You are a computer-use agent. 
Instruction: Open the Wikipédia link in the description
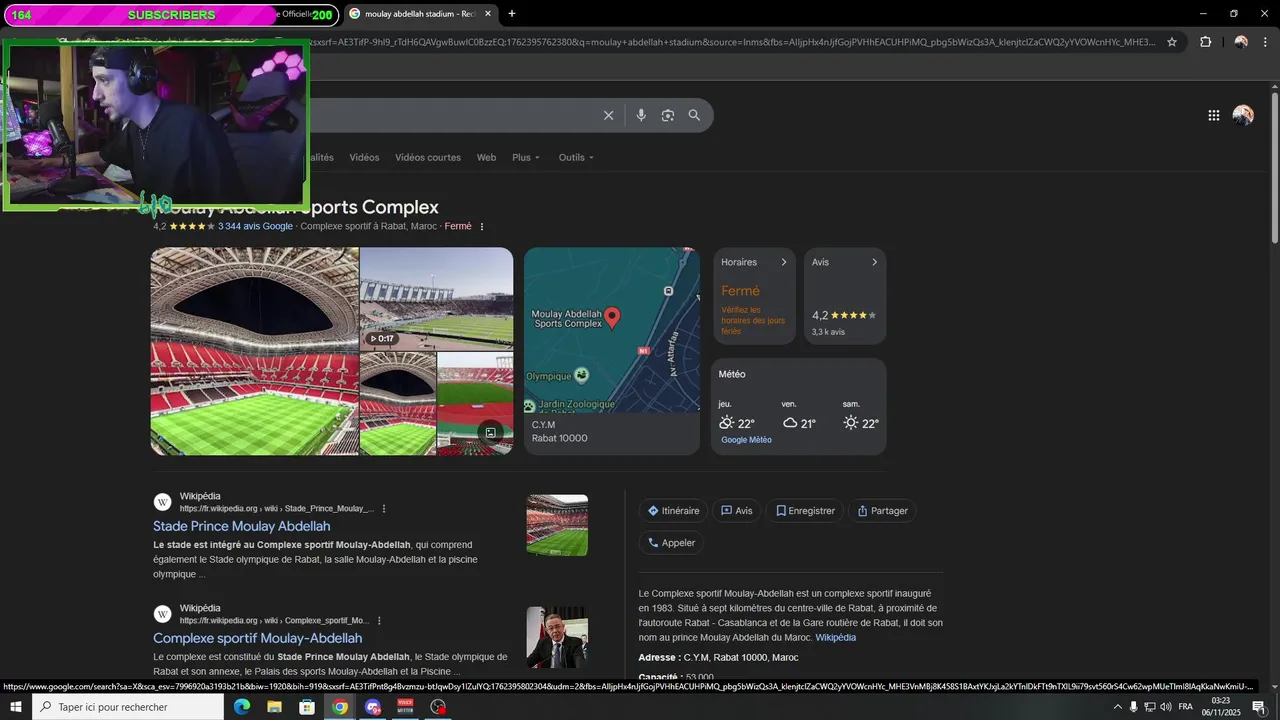click(835, 637)
